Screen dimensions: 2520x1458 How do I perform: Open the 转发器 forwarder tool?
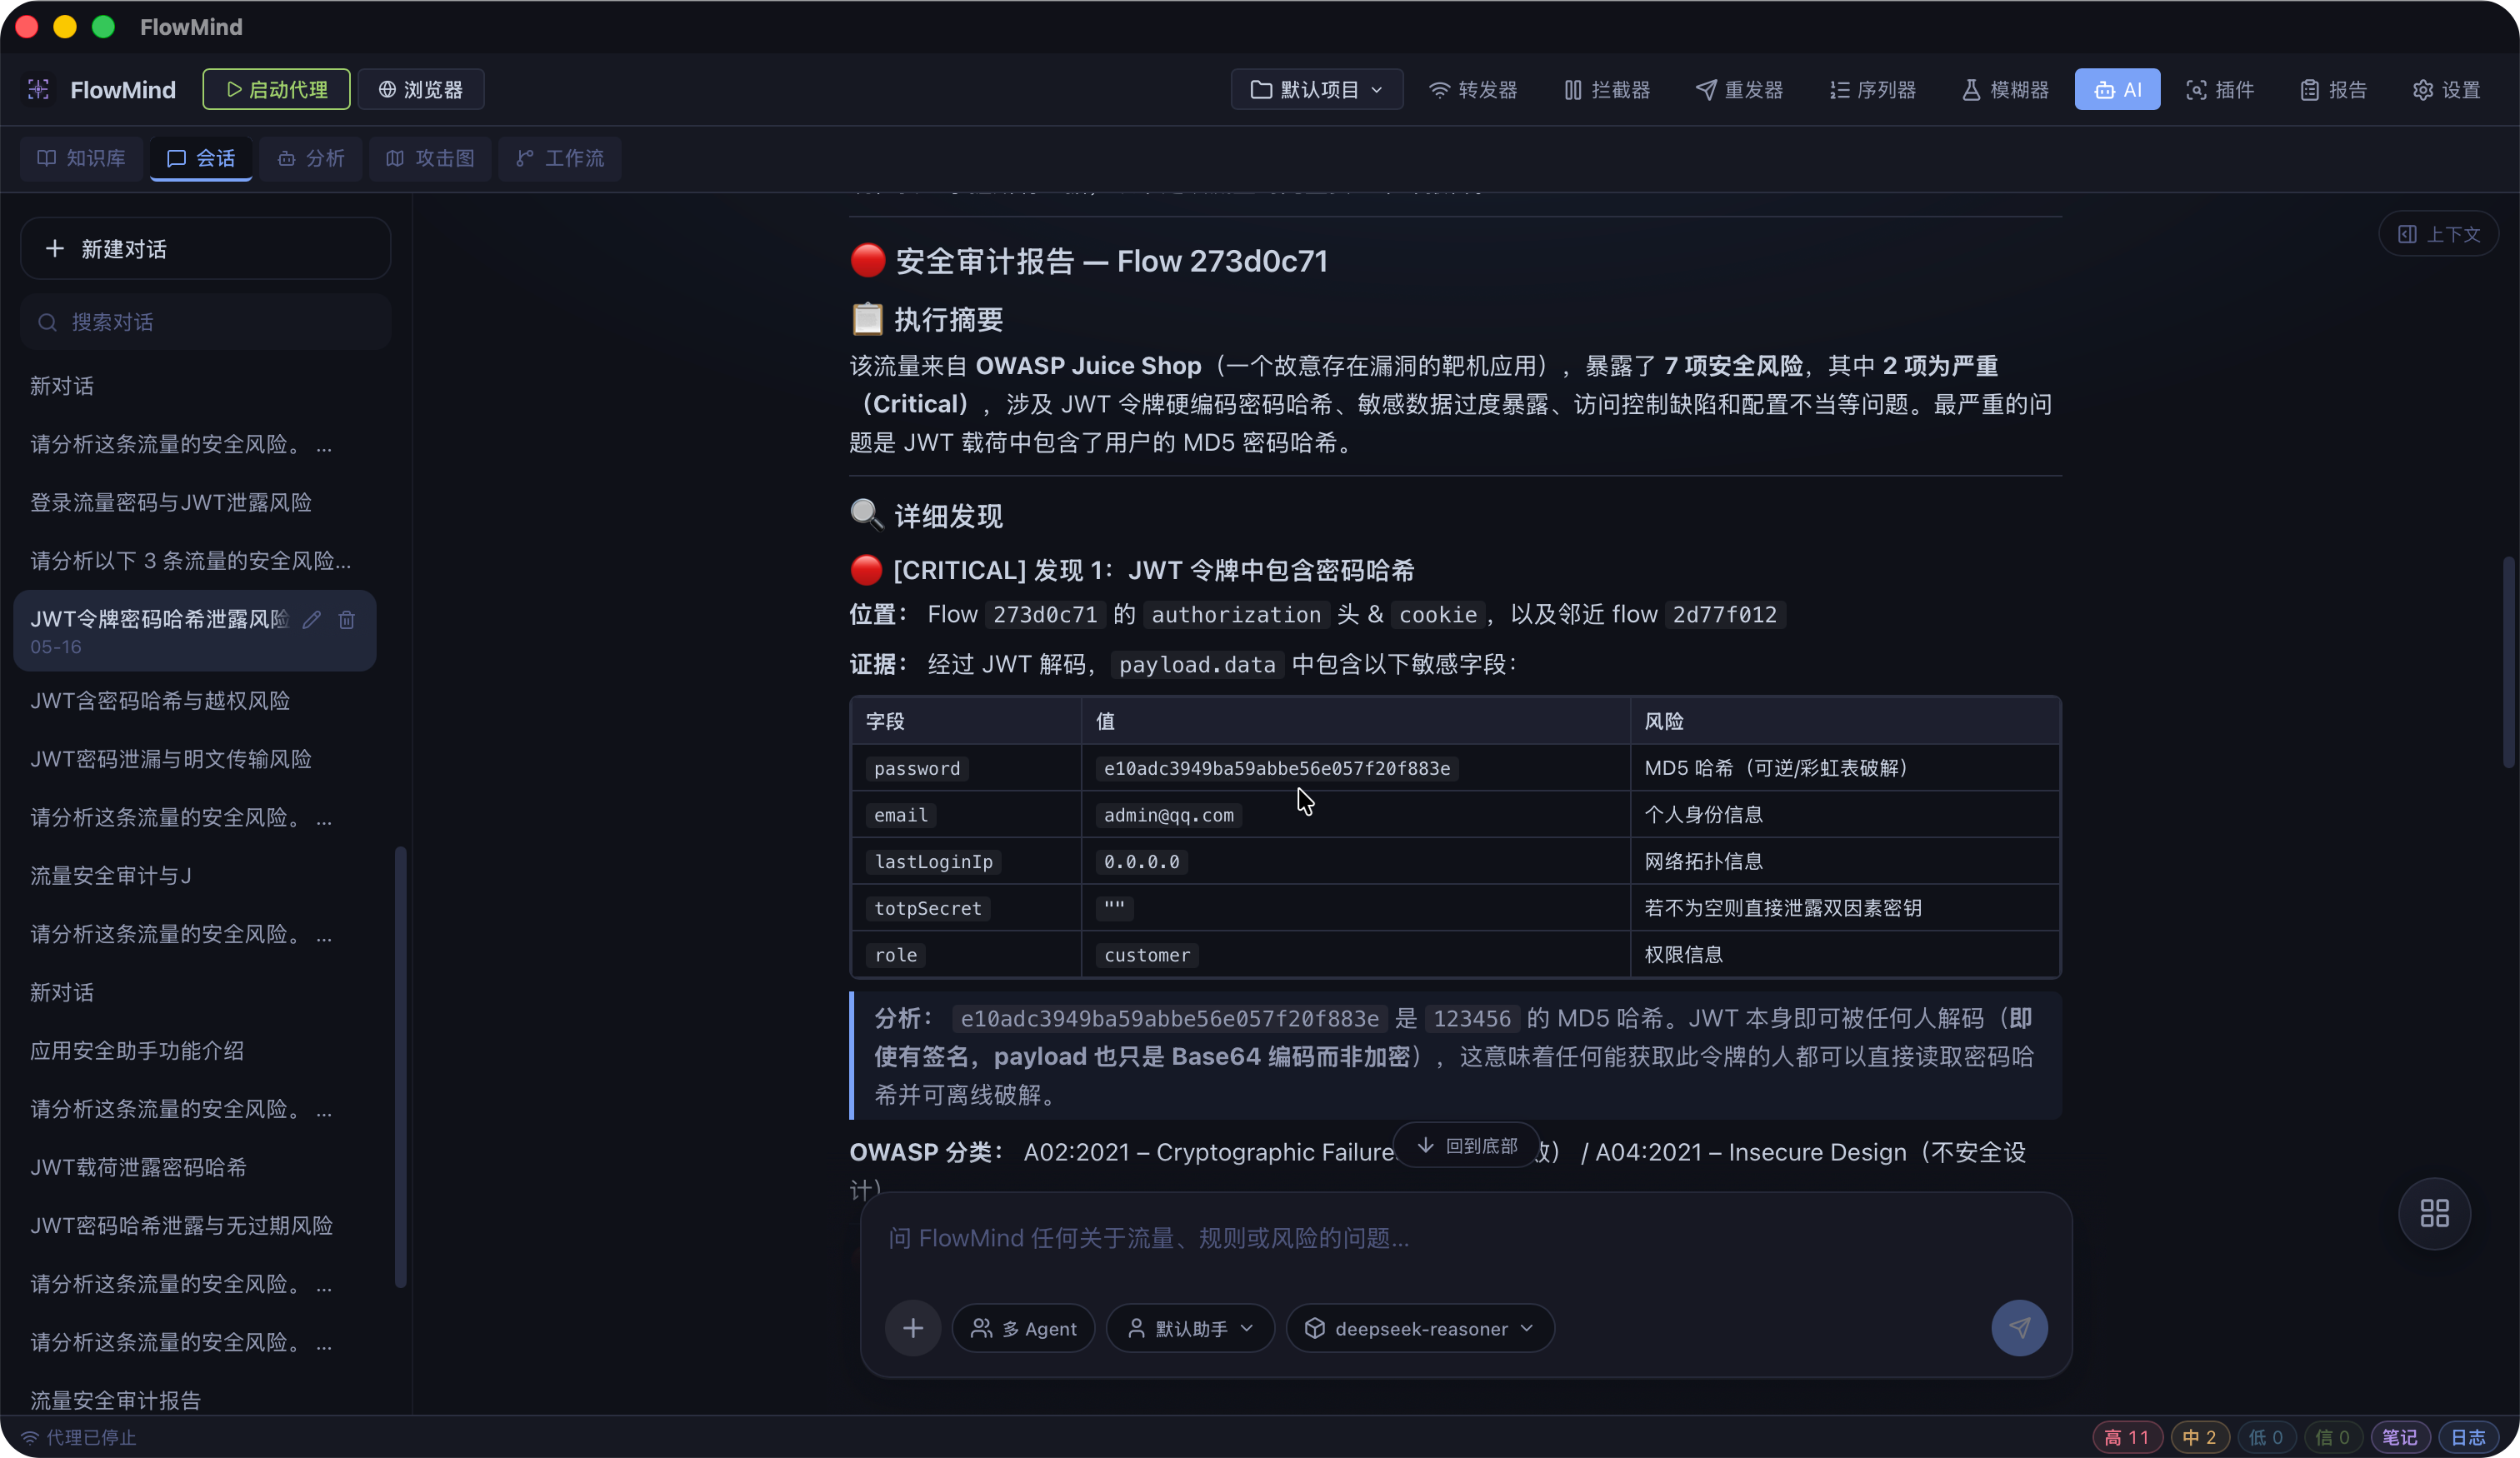(x=1473, y=90)
